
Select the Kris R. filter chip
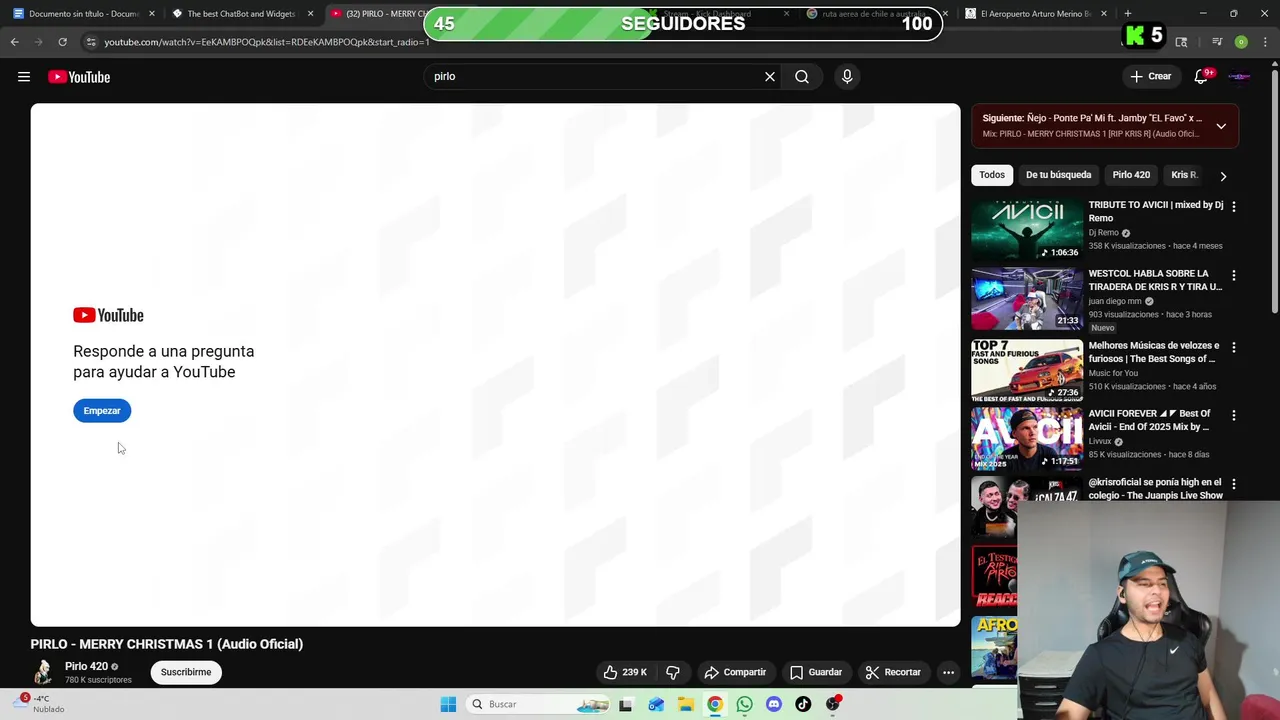pos(1184,175)
